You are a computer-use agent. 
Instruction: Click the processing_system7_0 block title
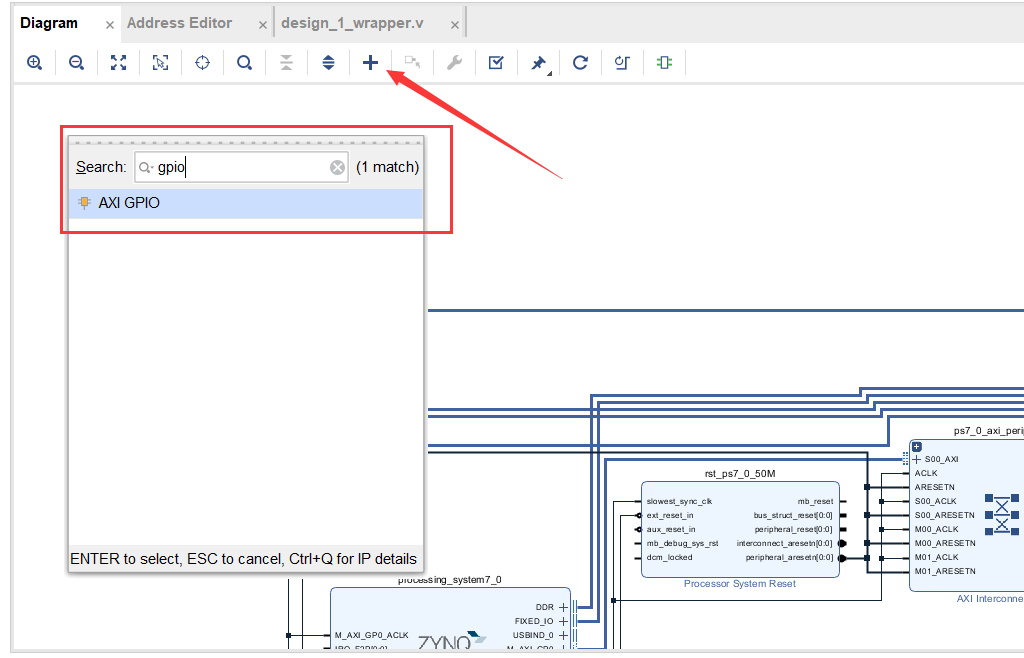click(450, 580)
